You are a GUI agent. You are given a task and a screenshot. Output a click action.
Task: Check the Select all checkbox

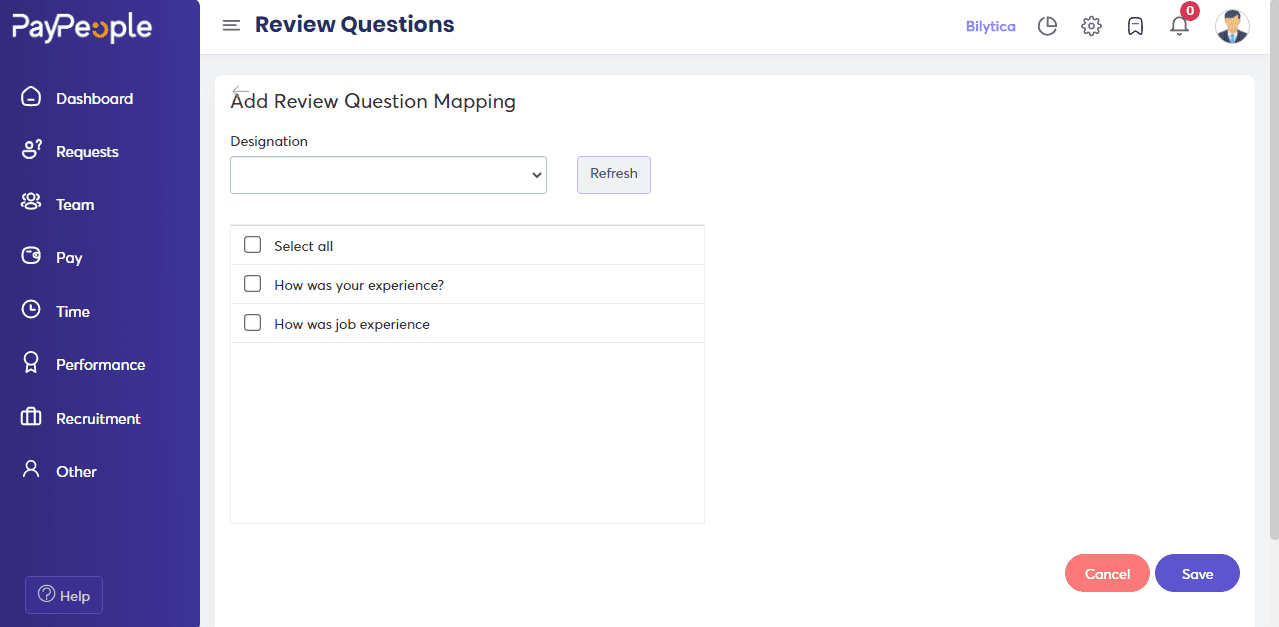pos(253,245)
